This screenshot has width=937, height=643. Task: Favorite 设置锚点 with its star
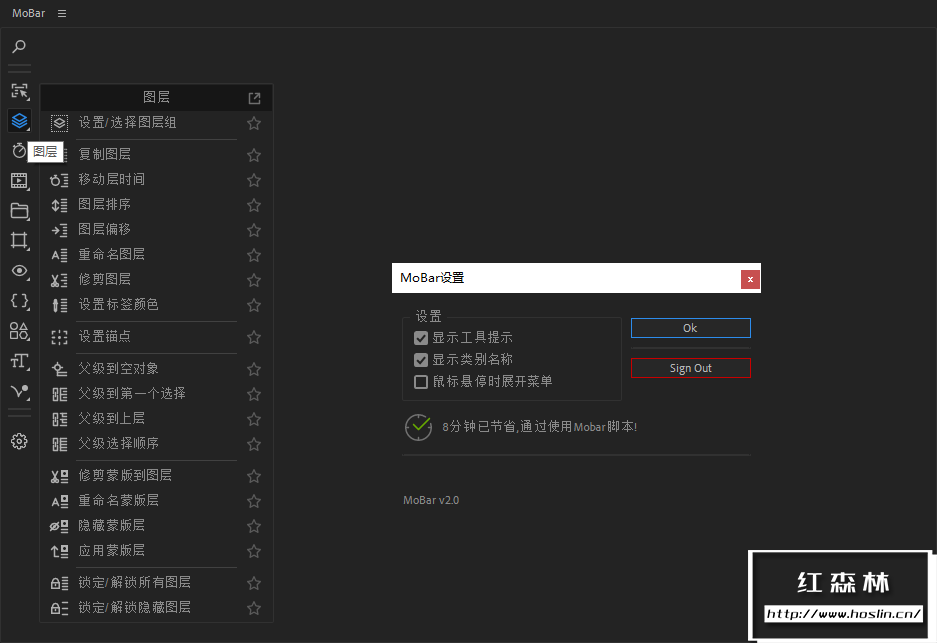click(x=254, y=337)
